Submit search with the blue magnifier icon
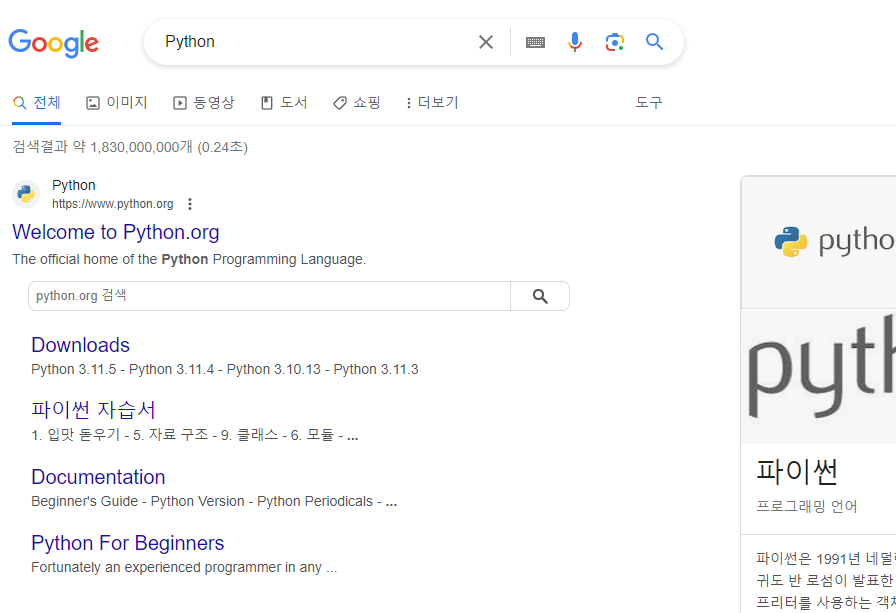Viewport: 896px width, 613px height. [x=654, y=42]
